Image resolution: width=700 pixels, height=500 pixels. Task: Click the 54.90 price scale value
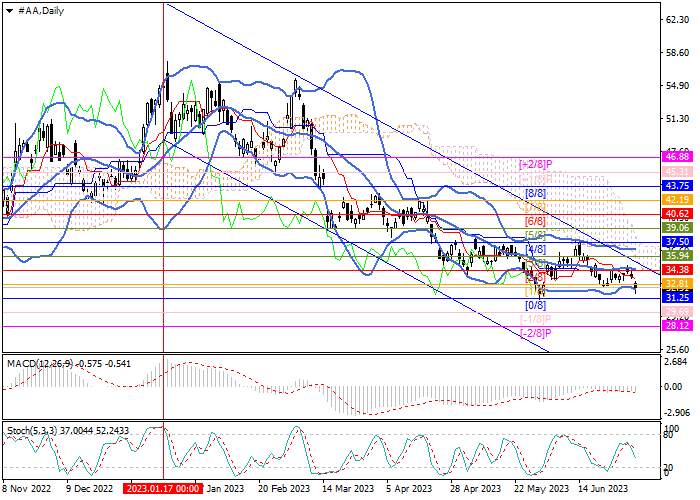click(x=677, y=86)
